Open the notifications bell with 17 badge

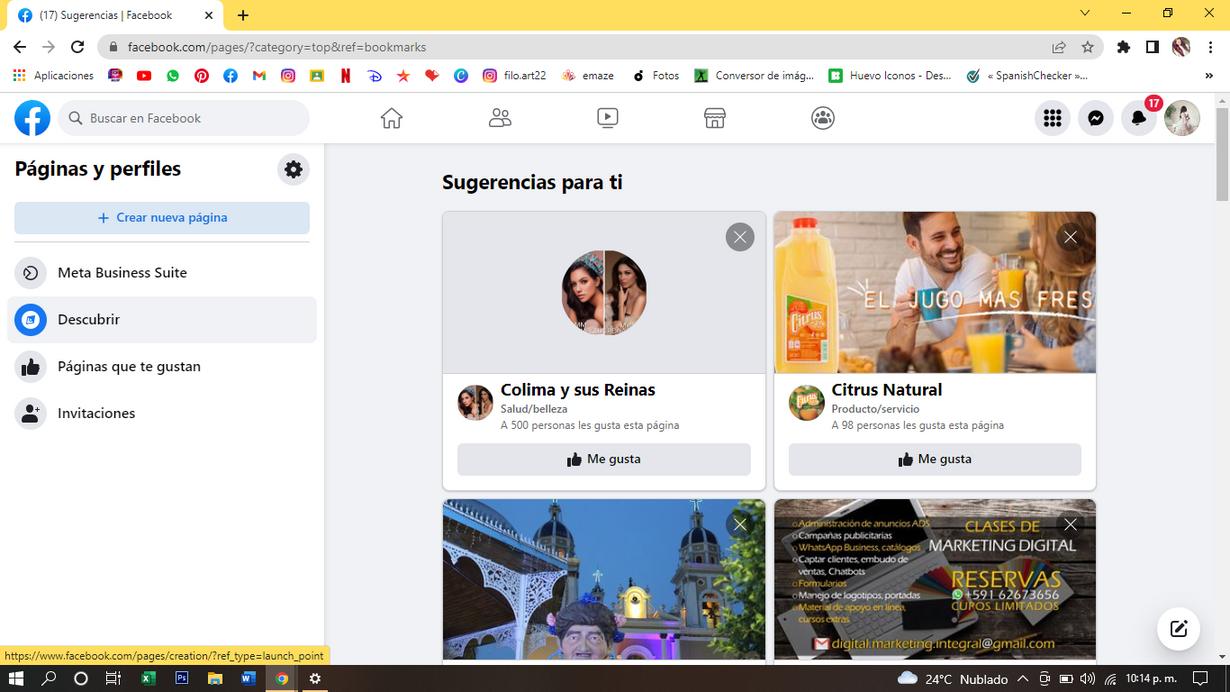coord(1139,118)
